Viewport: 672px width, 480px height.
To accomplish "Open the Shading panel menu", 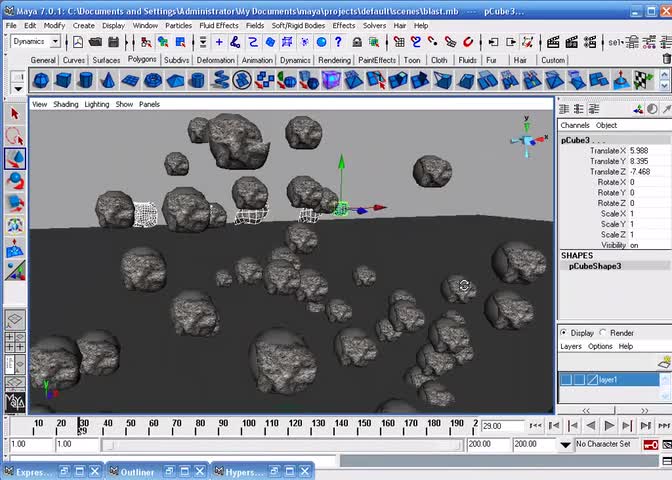I will click(x=66, y=104).
